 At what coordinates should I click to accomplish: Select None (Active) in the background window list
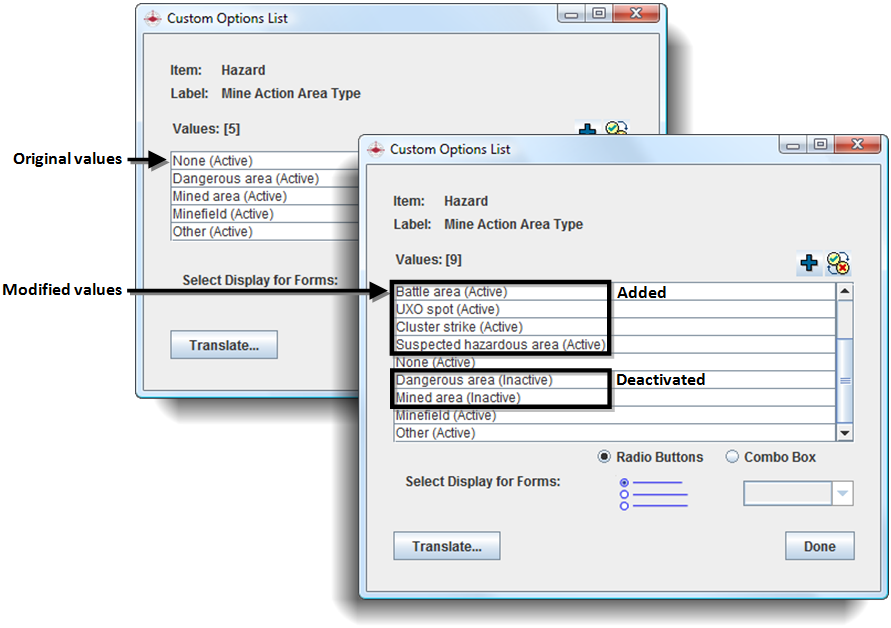pyautogui.click(x=213, y=161)
